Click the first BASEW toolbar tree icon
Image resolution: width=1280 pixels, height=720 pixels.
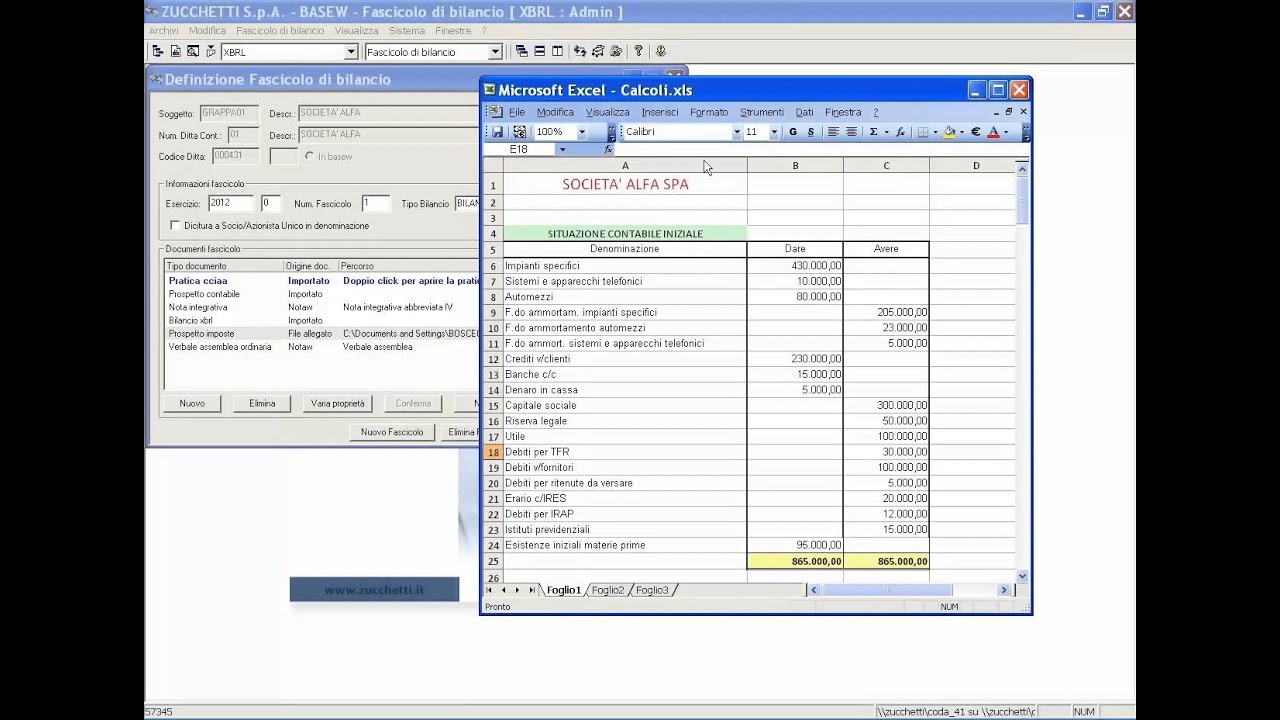coord(159,51)
